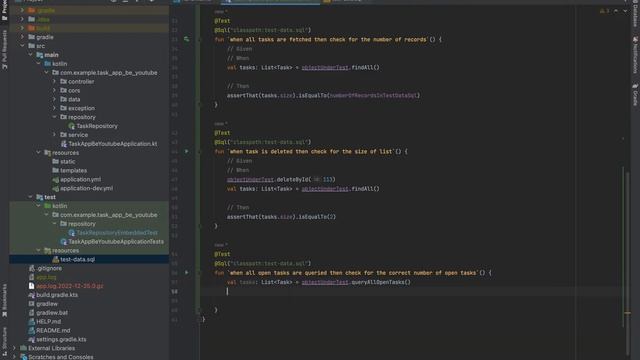This screenshot has width=640, height=360.
Task: Expand Scratches and Consoles node
Action: pyautogui.click(x=15, y=357)
